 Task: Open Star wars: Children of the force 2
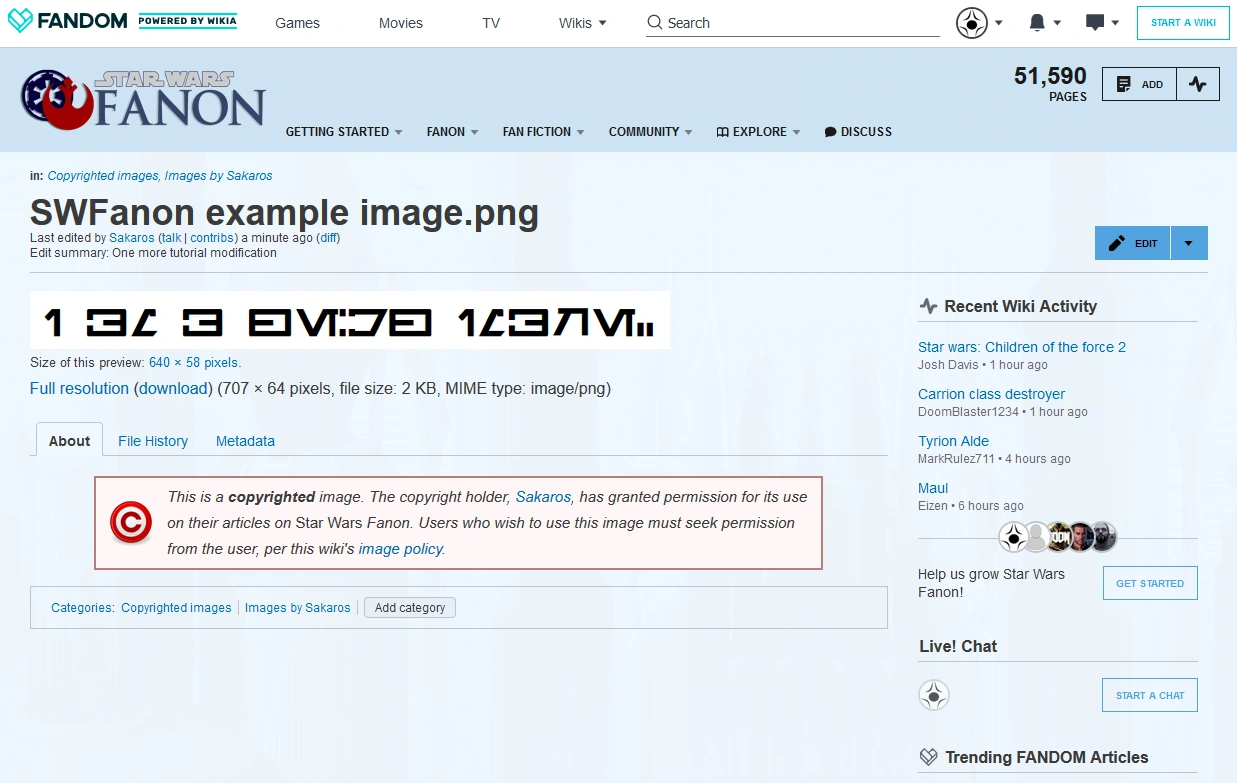click(x=1022, y=347)
